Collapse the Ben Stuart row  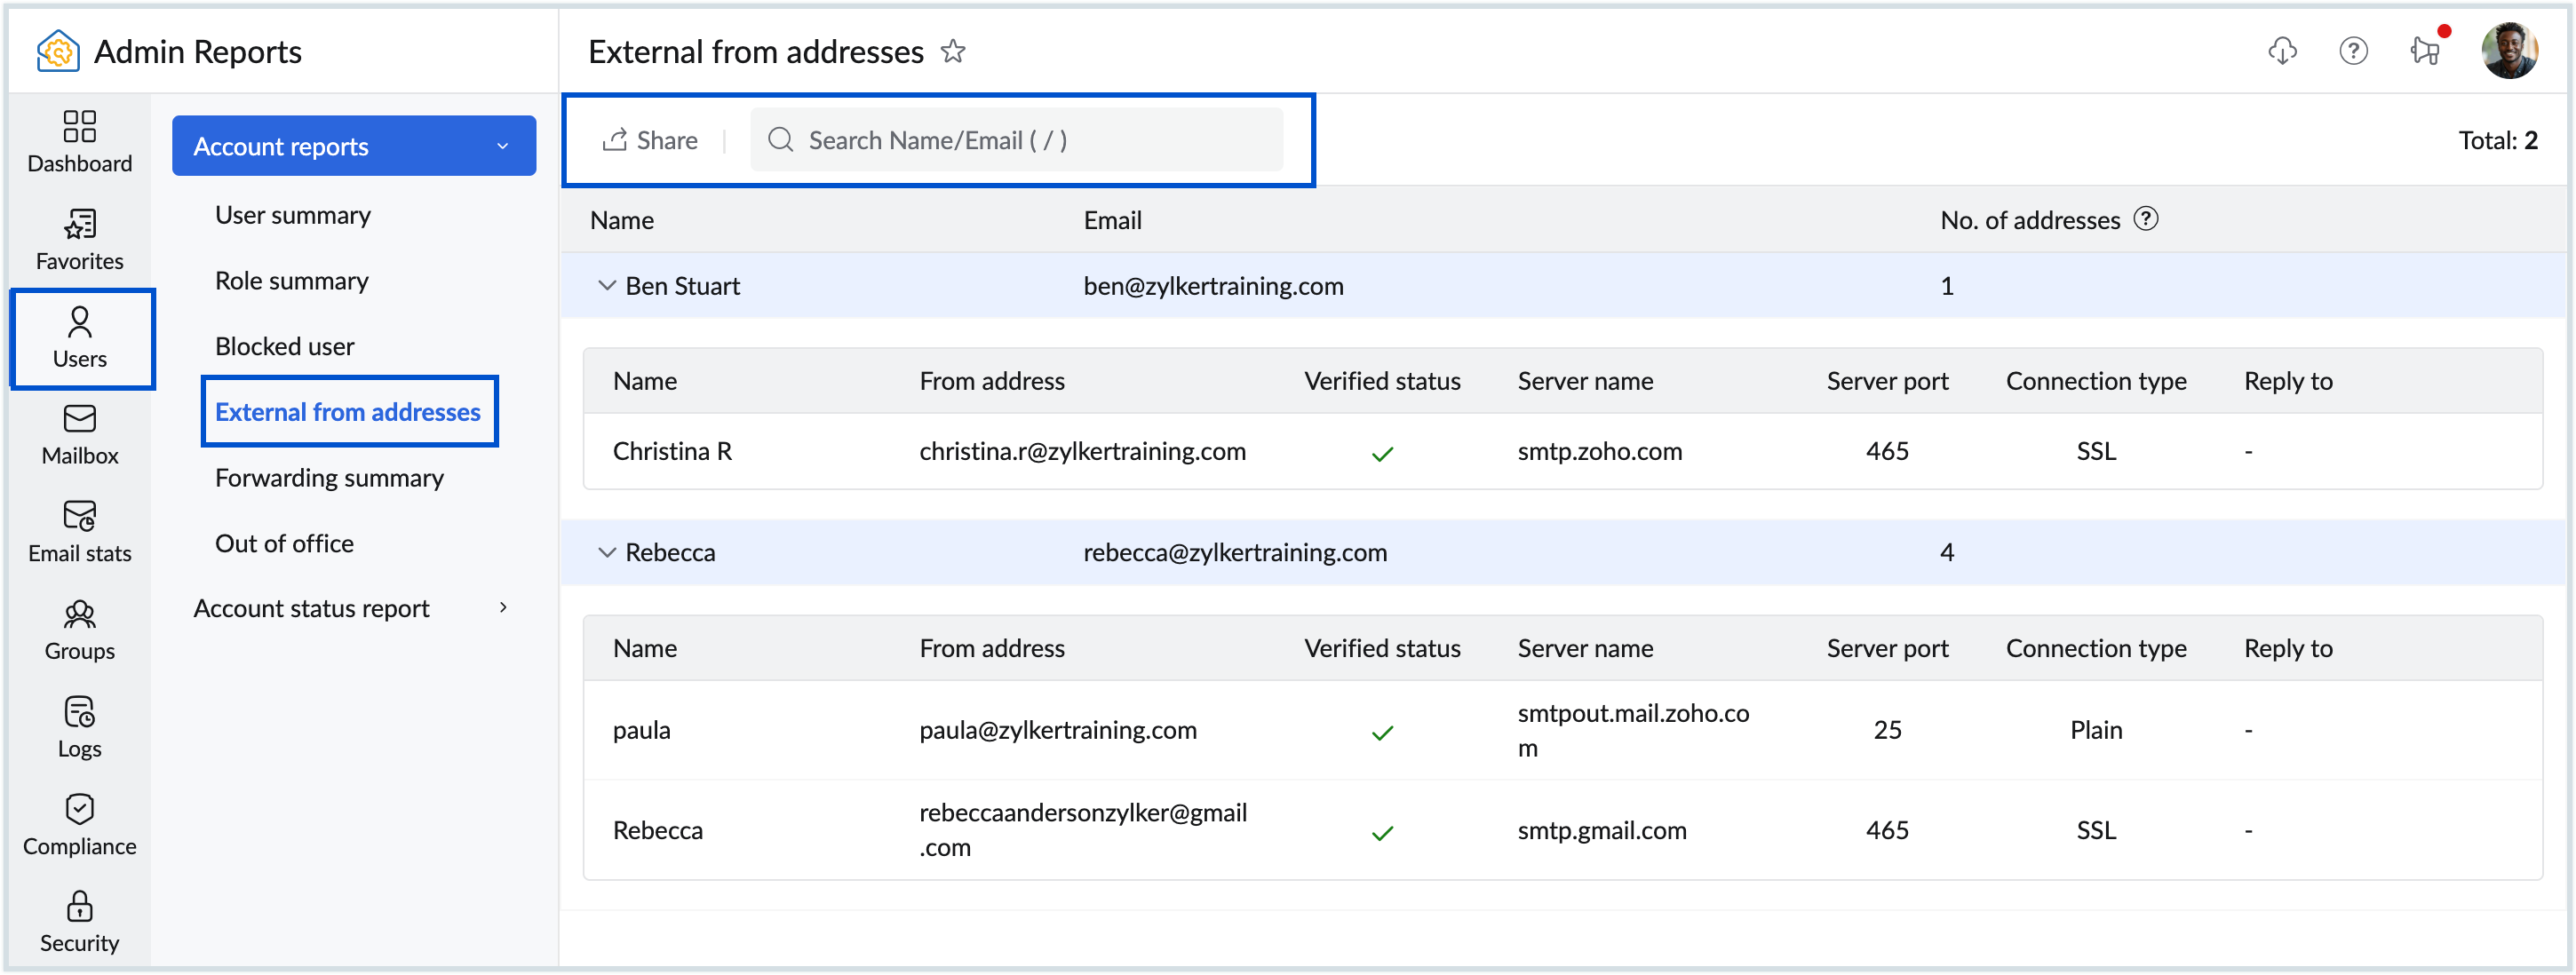point(606,286)
